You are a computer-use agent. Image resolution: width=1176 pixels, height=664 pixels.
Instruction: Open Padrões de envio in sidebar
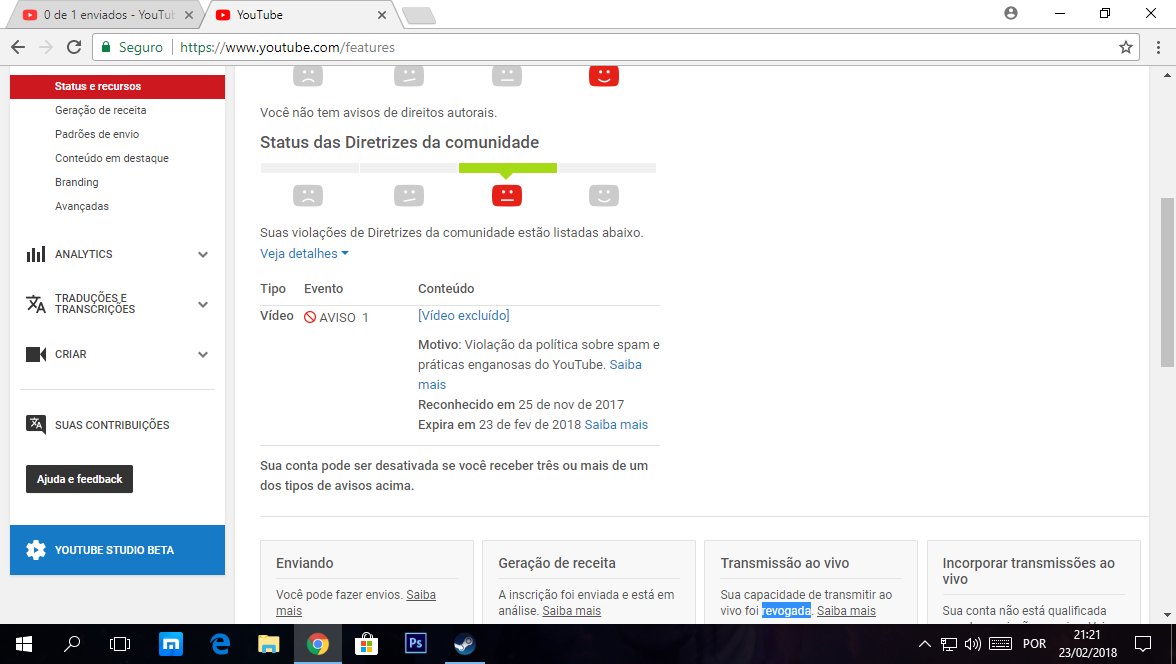(97, 134)
